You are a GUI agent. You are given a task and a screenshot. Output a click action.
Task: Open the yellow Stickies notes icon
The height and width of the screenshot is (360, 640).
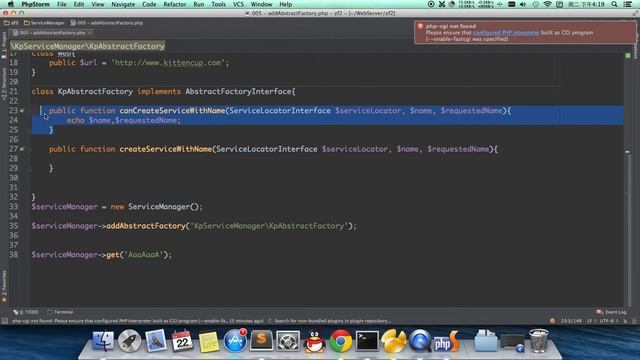pos(209,341)
